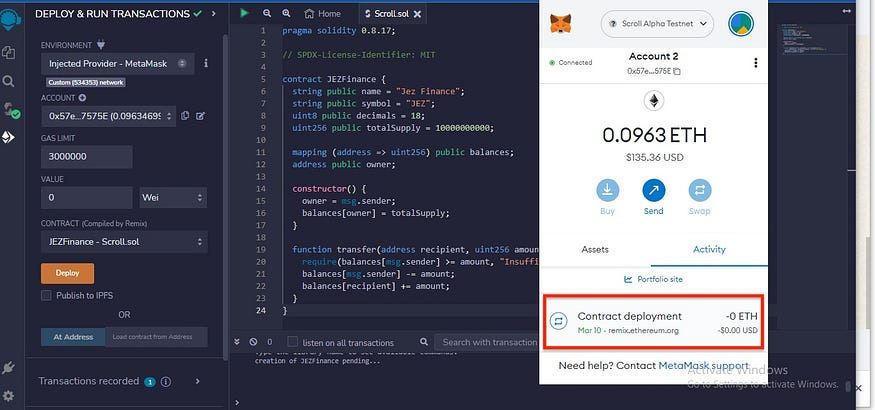Open the Search in files sidebar icon
The image size is (875, 410).
pos(8,81)
